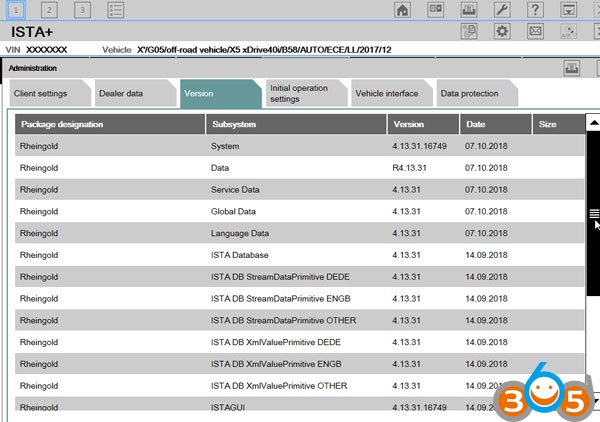Select operation tab number 1
This screenshot has width=600, height=422.
tap(16, 10)
